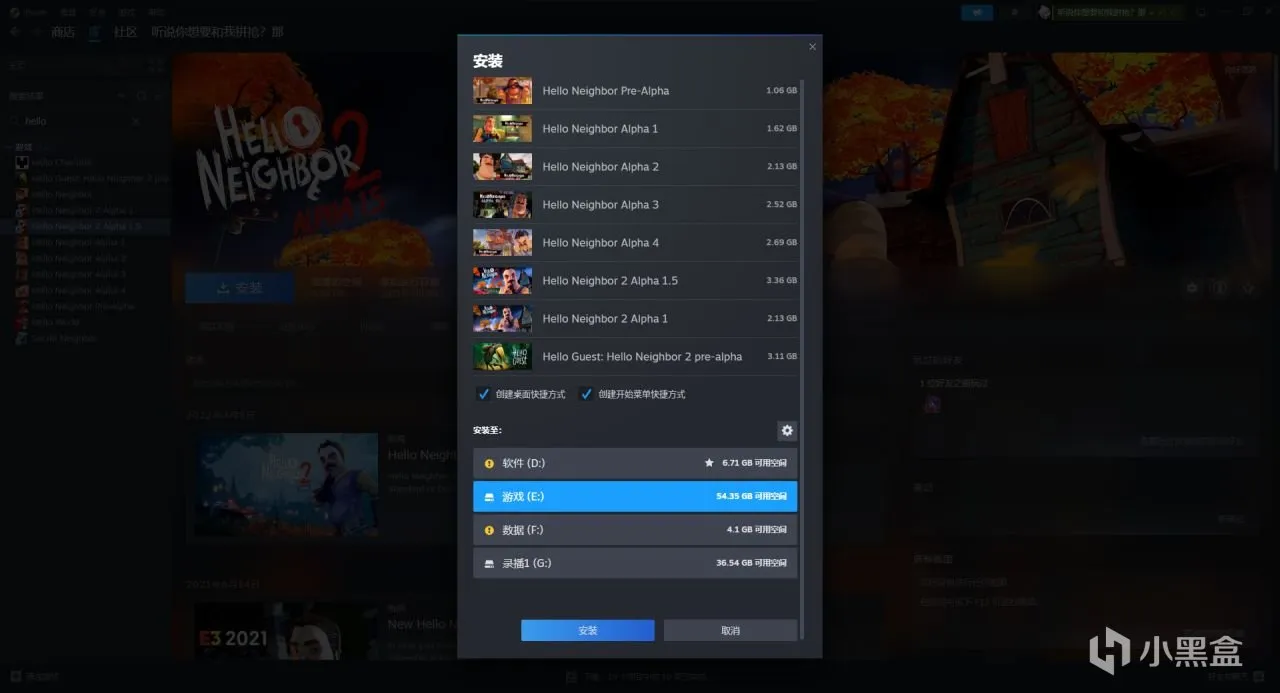Open game settings gear on game page

tap(1192, 288)
